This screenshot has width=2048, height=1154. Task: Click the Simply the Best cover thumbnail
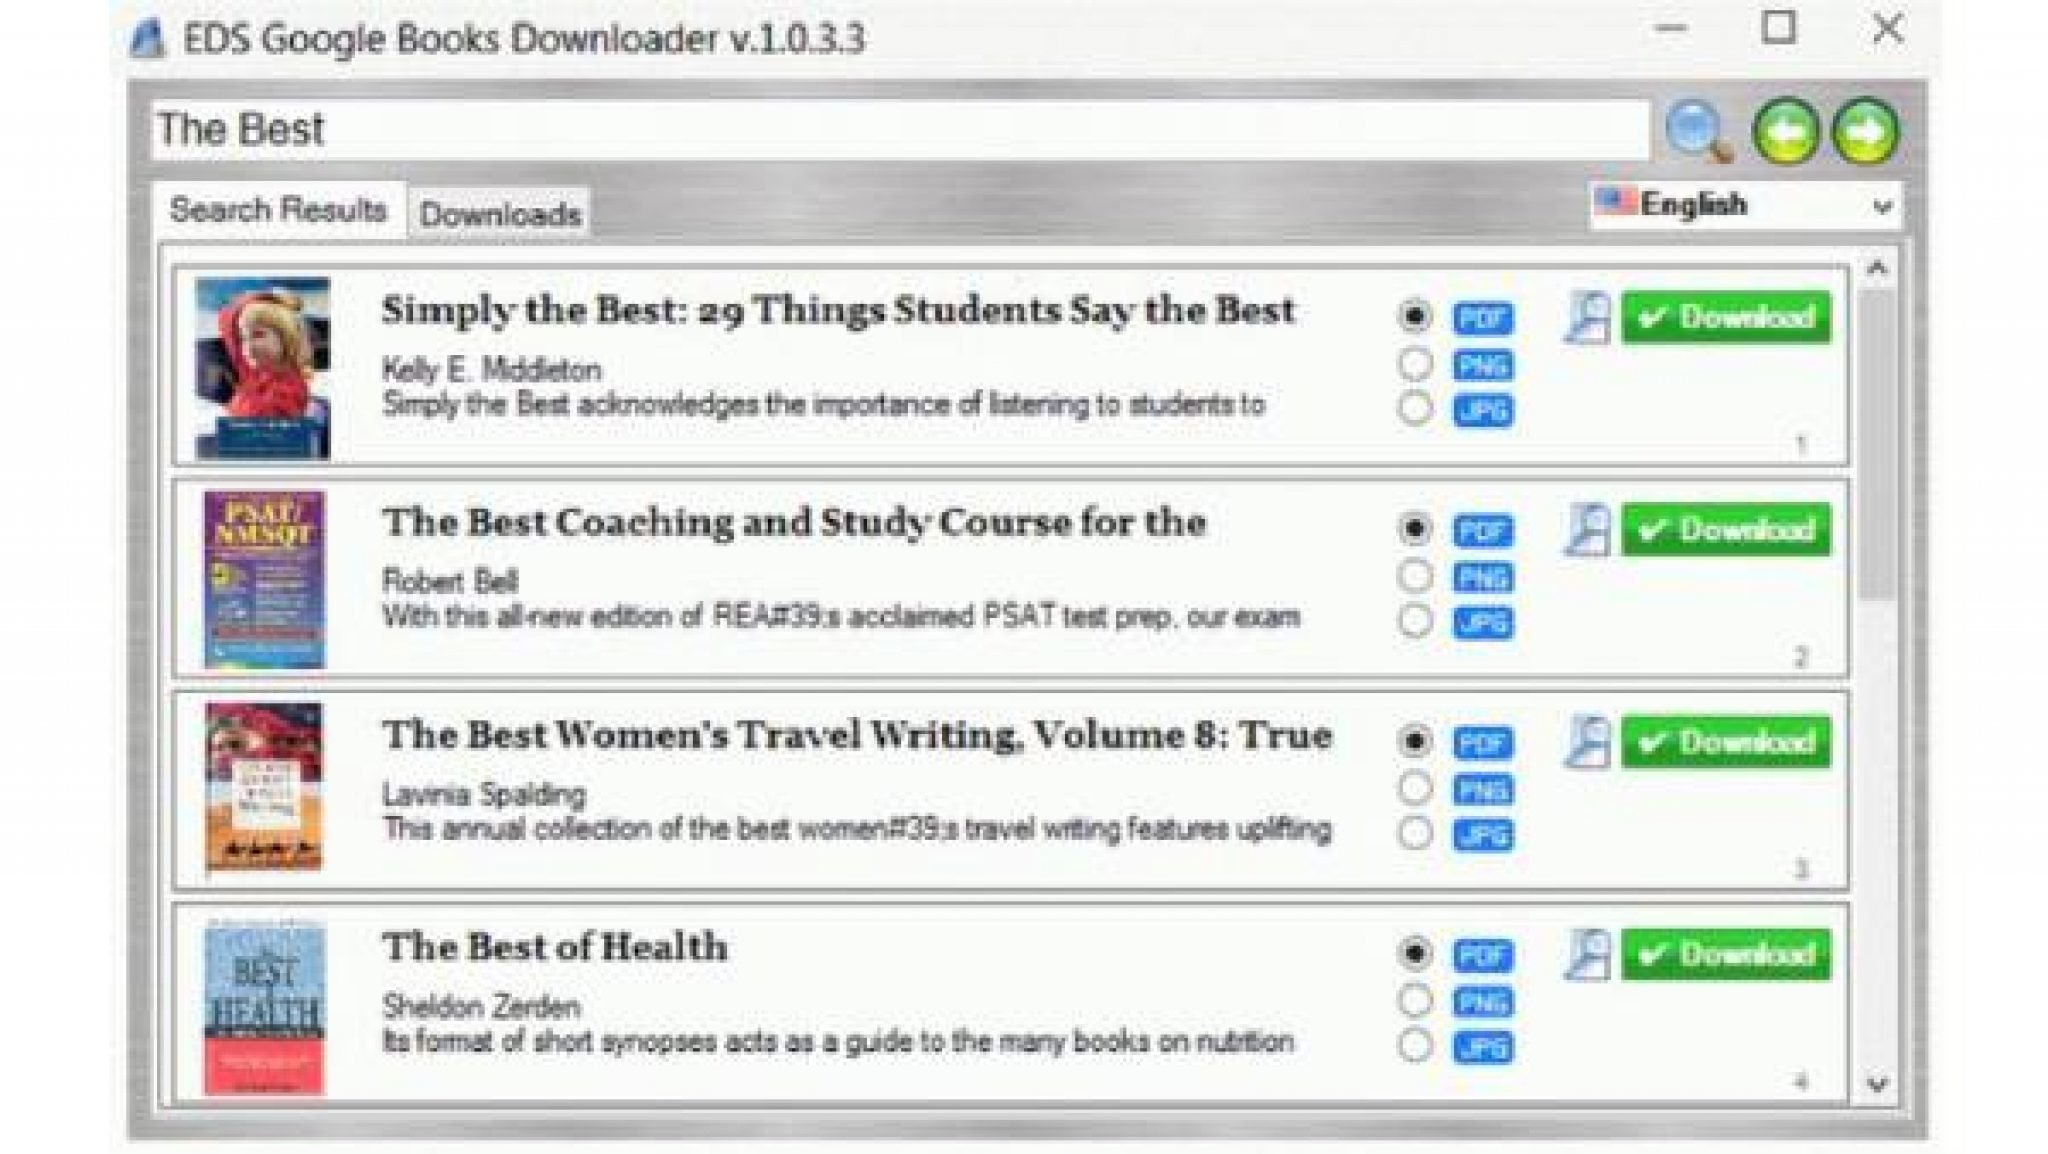click(x=263, y=368)
